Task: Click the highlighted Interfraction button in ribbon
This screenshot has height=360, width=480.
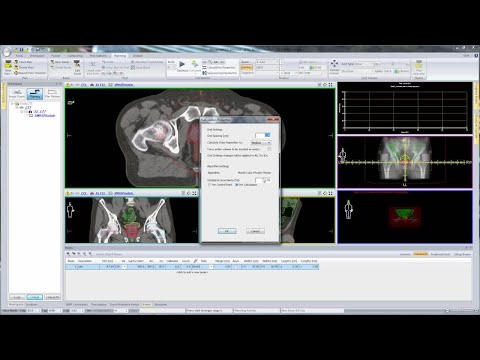Action: tap(247, 67)
